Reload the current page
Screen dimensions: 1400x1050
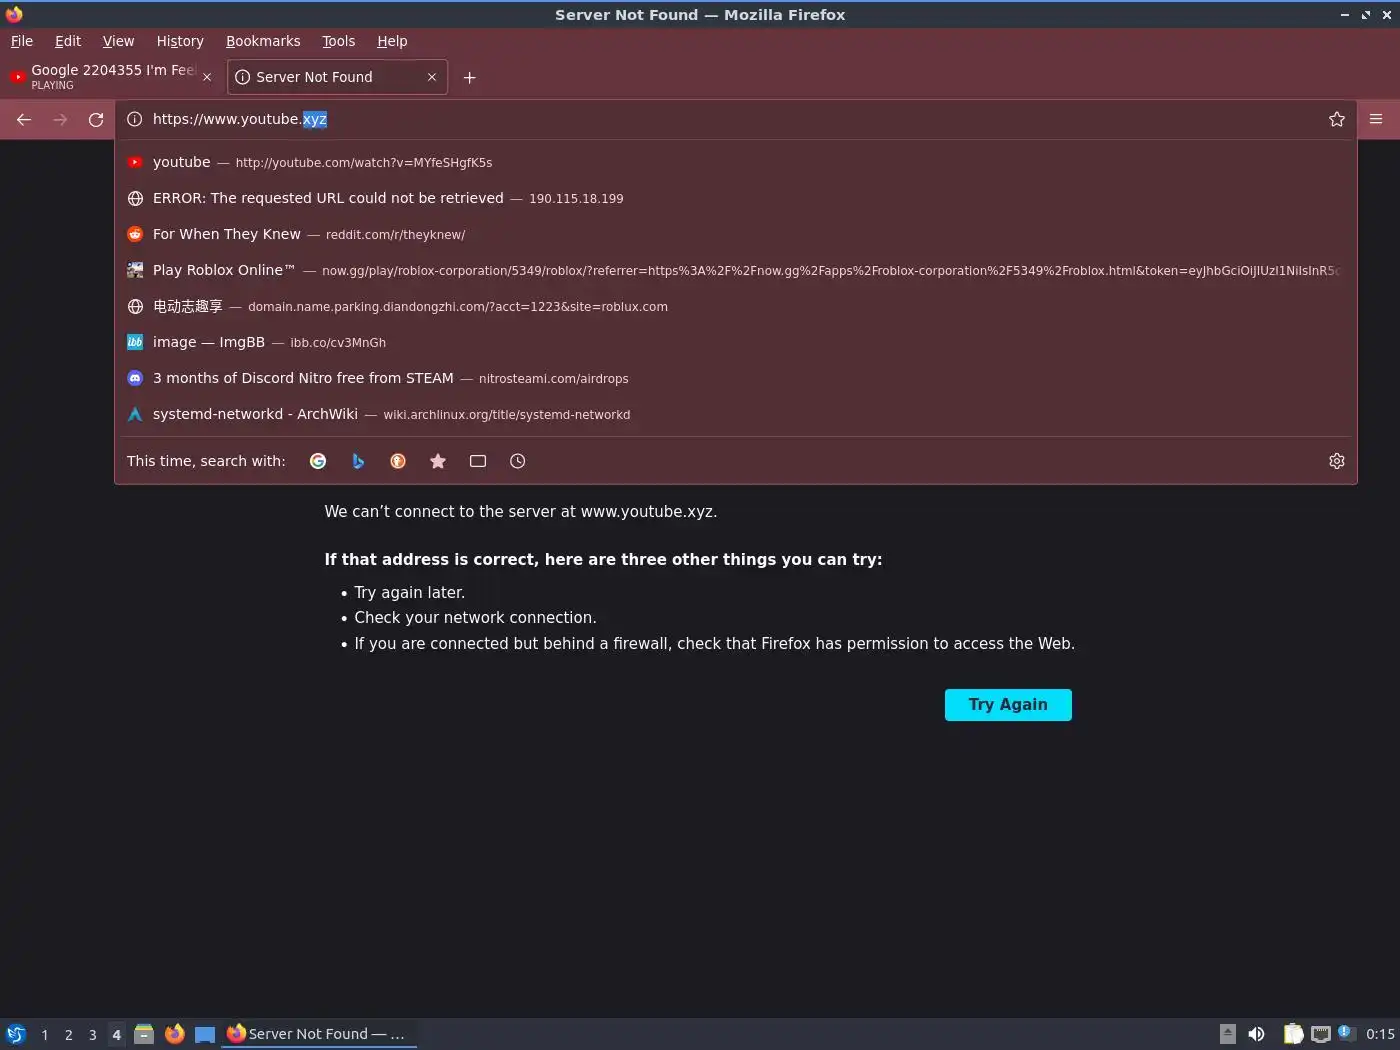click(96, 120)
